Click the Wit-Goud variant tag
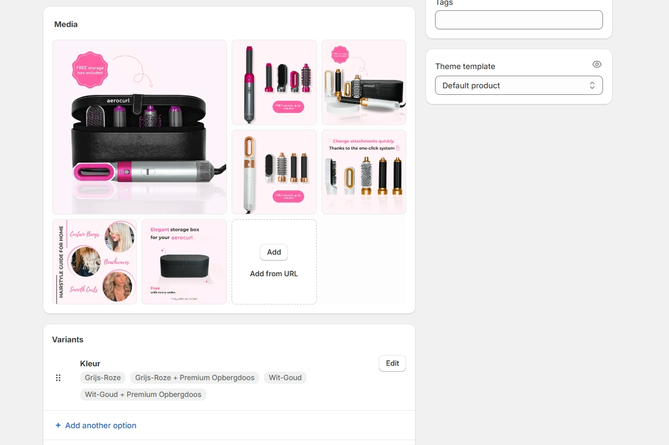Image resolution: width=669 pixels, height=445 pixels. (285, 378)
